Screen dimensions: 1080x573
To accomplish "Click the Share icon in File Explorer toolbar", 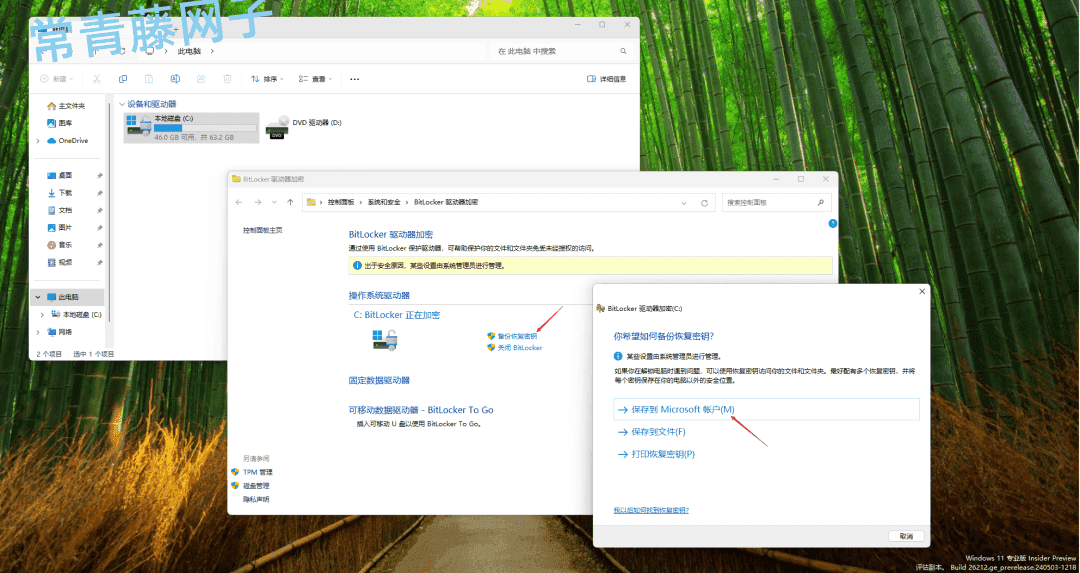I will click(x=201, y=79).
